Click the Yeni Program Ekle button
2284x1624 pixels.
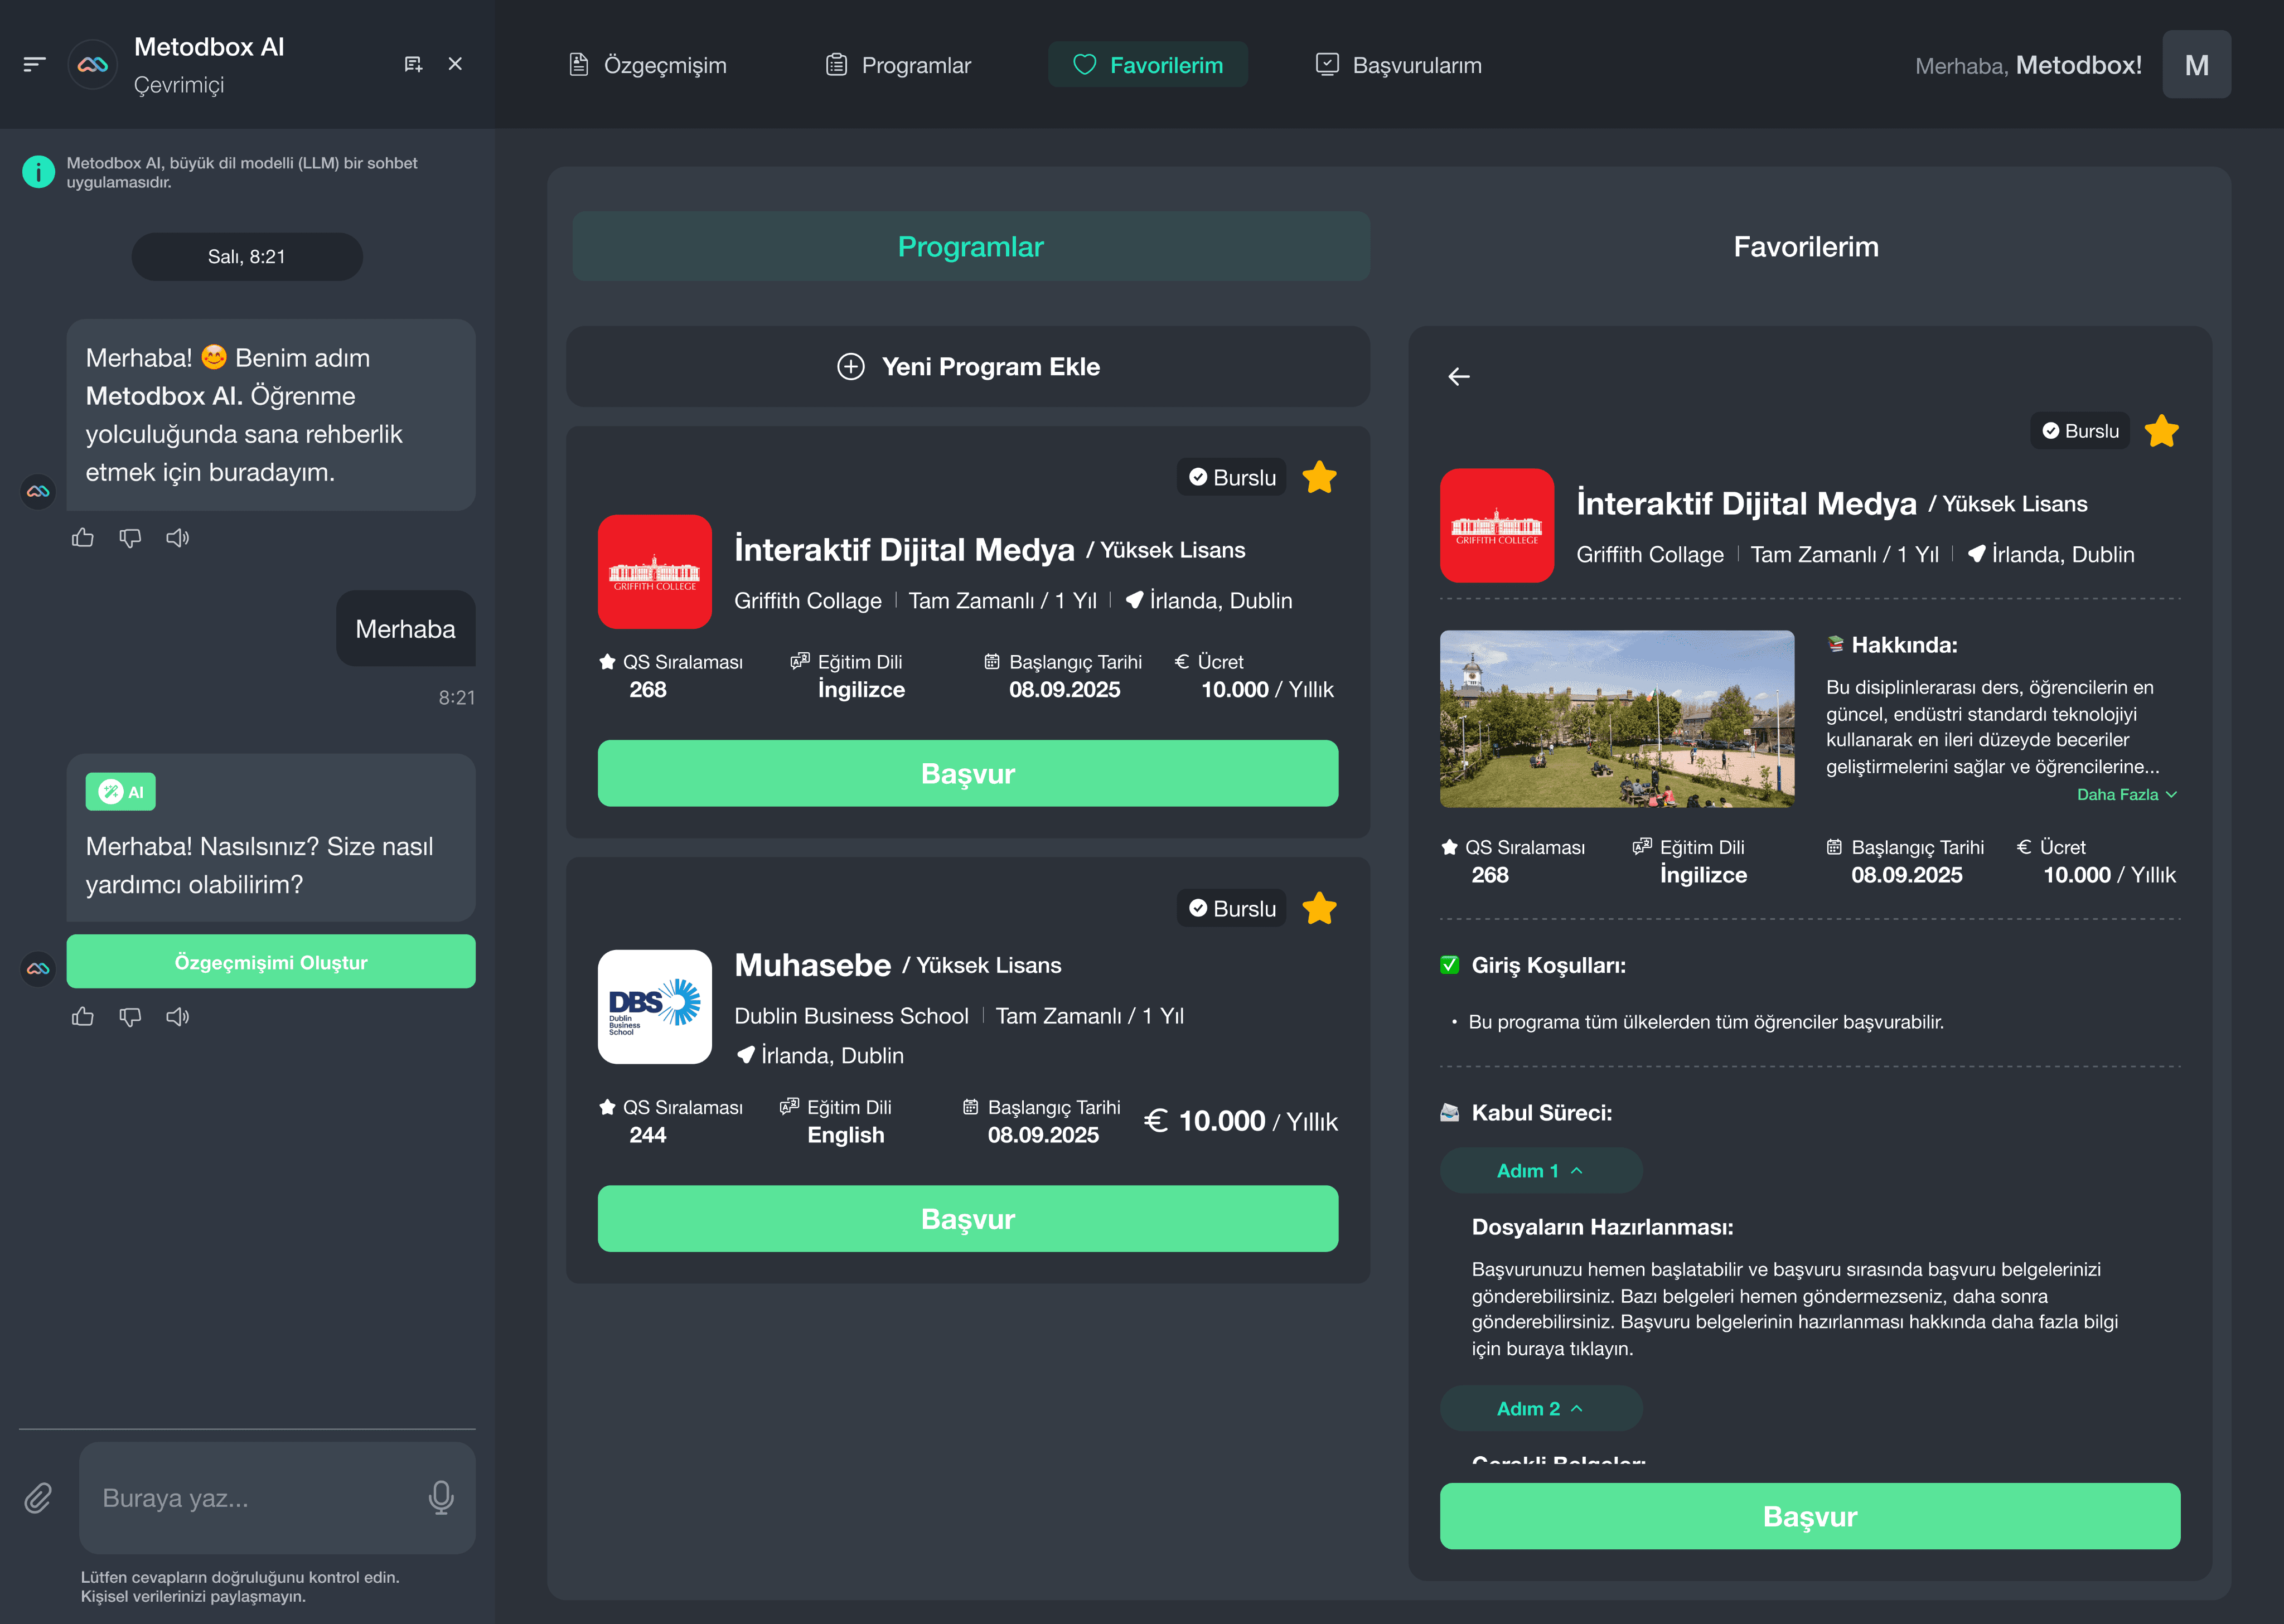(x=967, y=367)
